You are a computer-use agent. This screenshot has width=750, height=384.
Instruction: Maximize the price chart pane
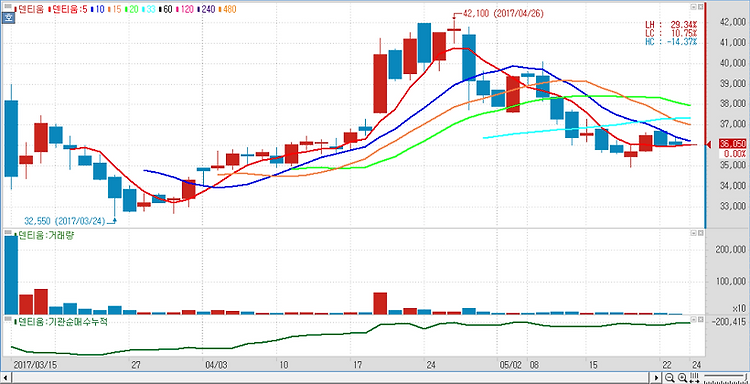[700, 7]
